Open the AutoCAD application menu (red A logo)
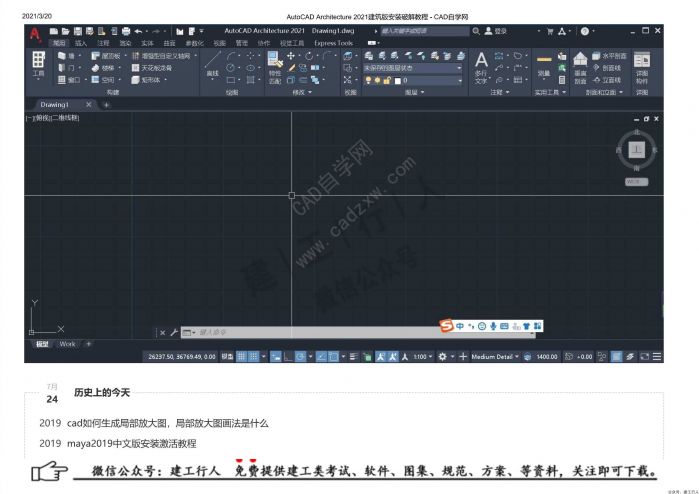The width and height of the screenshot is (699, 494). (35, 34)
